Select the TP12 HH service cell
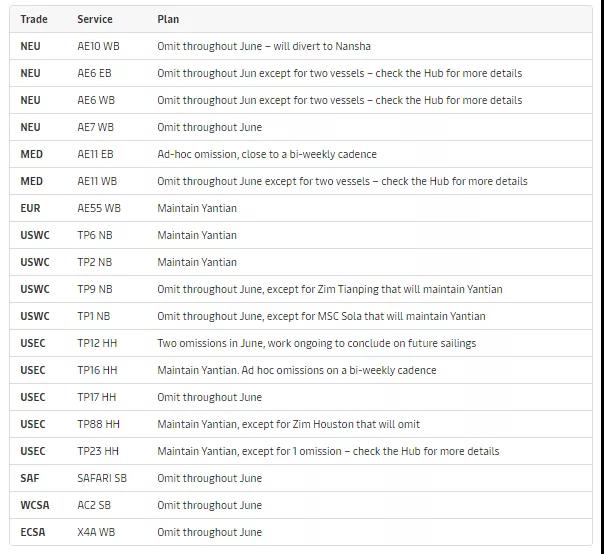Image resolution: width=604 pixels, height=554 pixels. coord(97,343)
